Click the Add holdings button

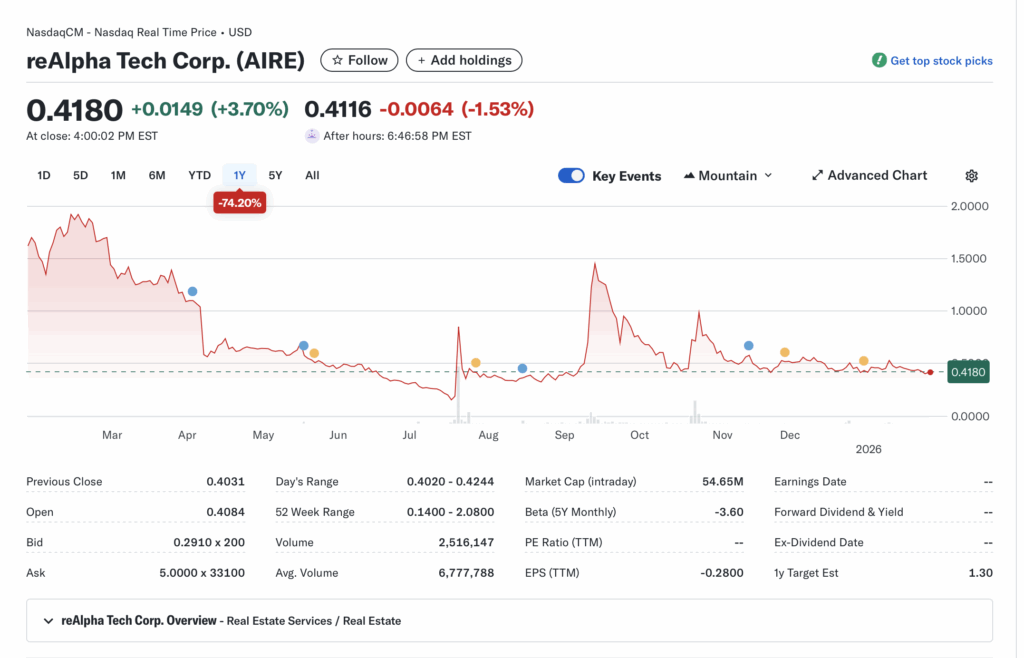point(464,60)
